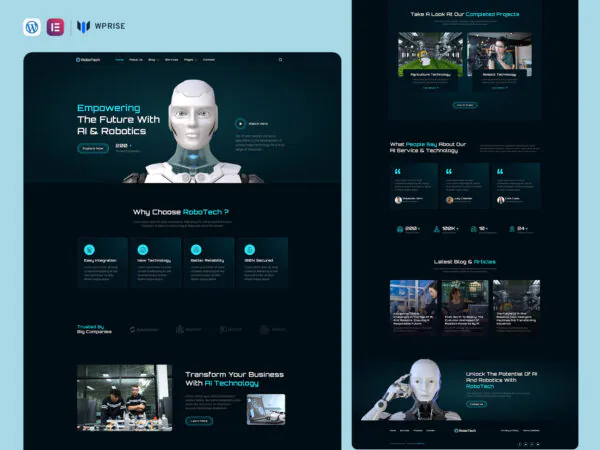Click the third testimonial quote icon

click(x=500, y=171)
